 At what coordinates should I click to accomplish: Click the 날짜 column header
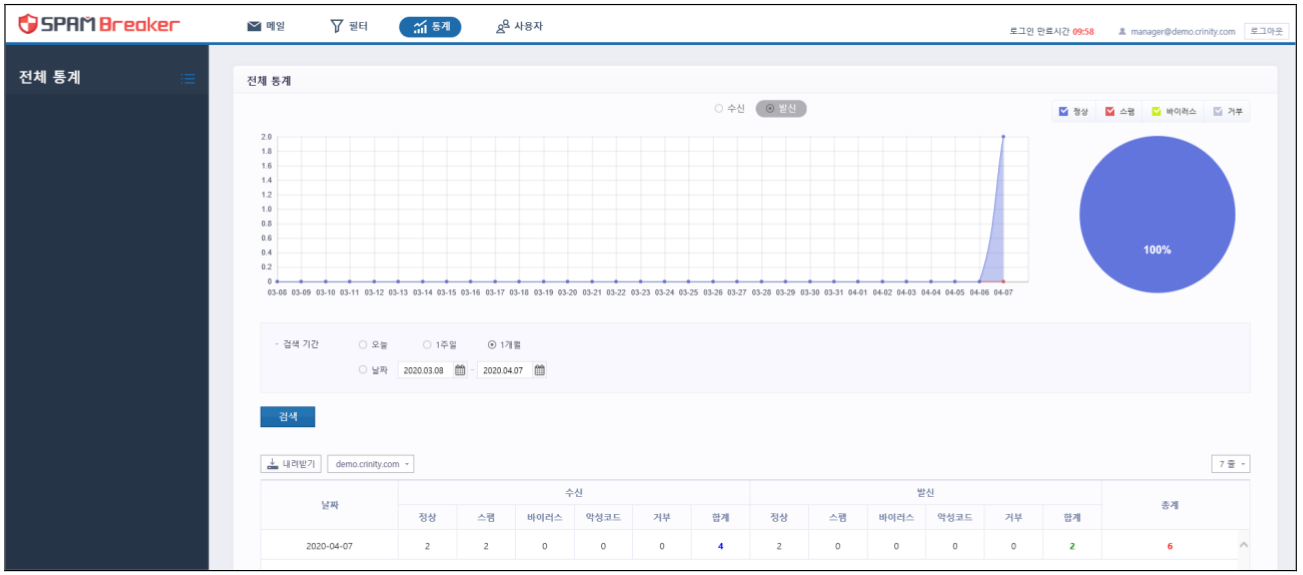(329, 505)
